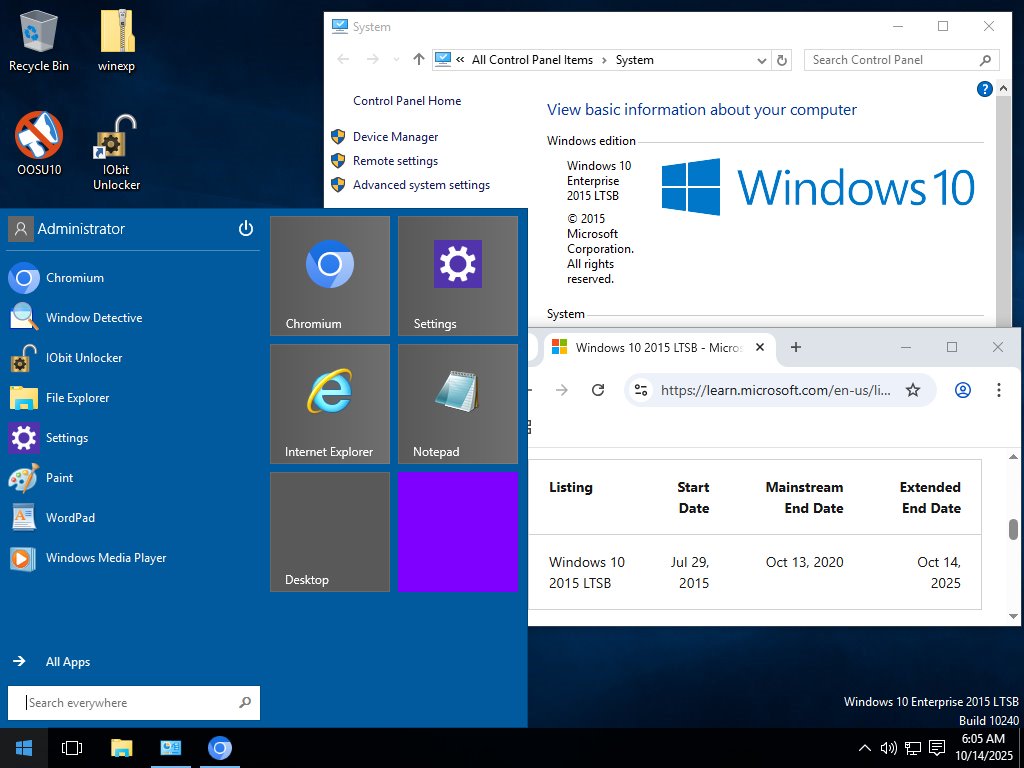The width and height of the screenshot is (1024, 768).
Task: Open the winexp zip folder icon
Action: (117, 40)
